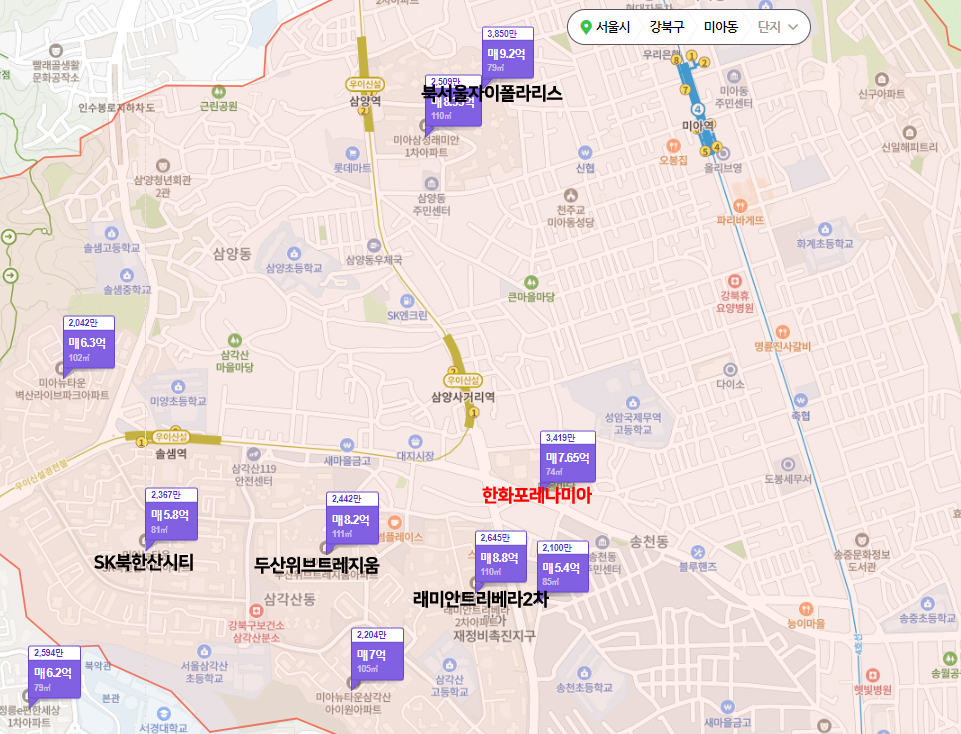Open the 매 7억 105㎡ listing marker
The height and width of the screenshot is (734, 961).
[x=377, y=654]
